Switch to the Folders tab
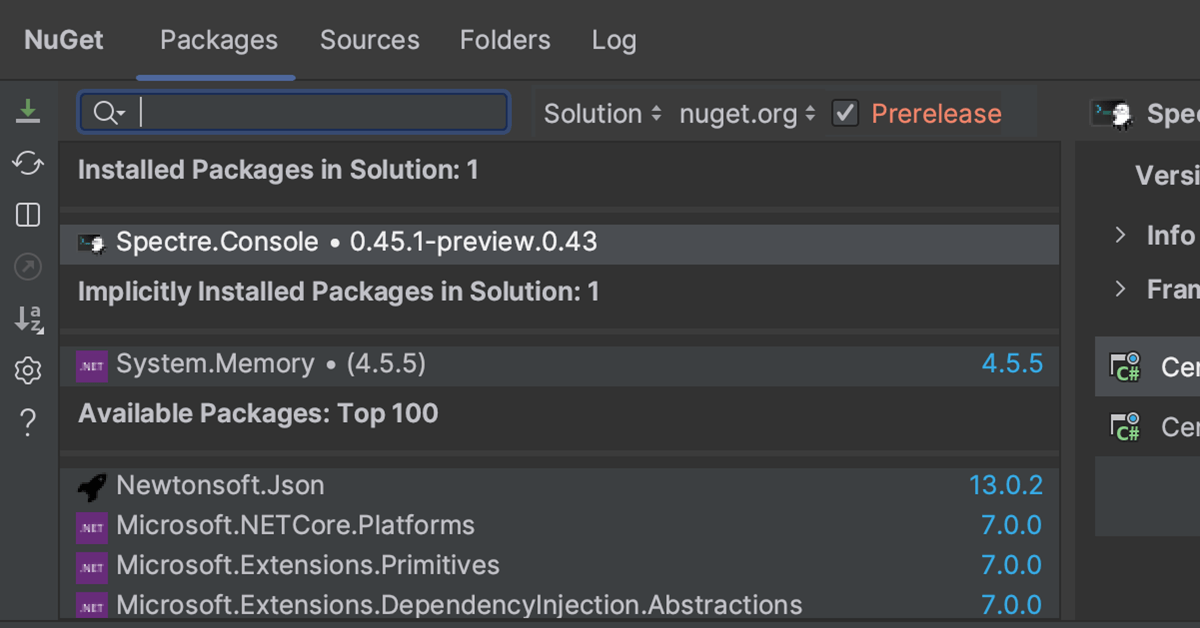The image size is (1200, 628). 505,40
